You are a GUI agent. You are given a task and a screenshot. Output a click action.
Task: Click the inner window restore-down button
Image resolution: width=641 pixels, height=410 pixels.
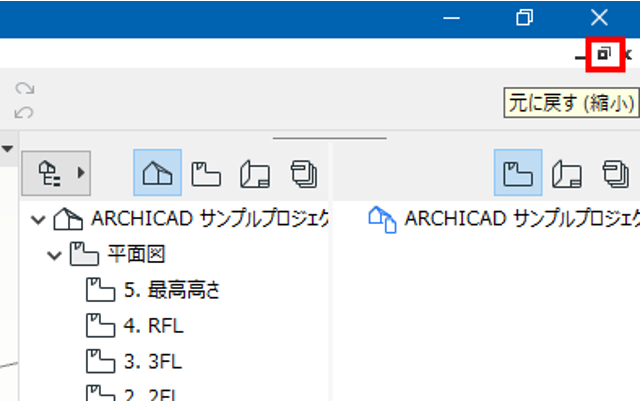605,54
